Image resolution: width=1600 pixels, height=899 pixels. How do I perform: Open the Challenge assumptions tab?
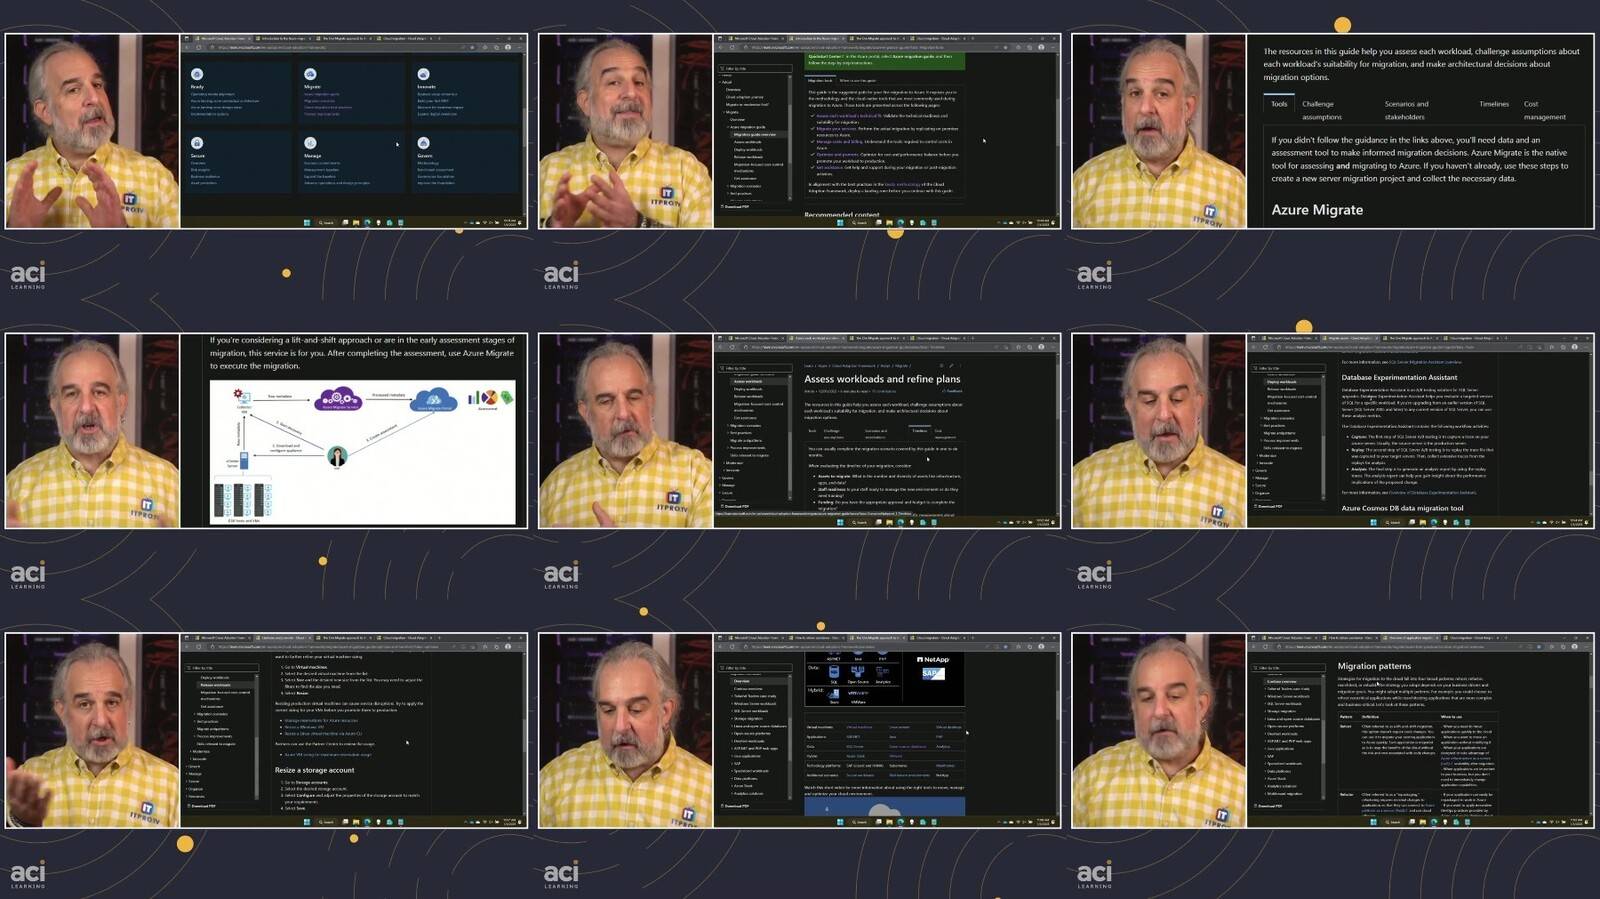(1321, 110)
